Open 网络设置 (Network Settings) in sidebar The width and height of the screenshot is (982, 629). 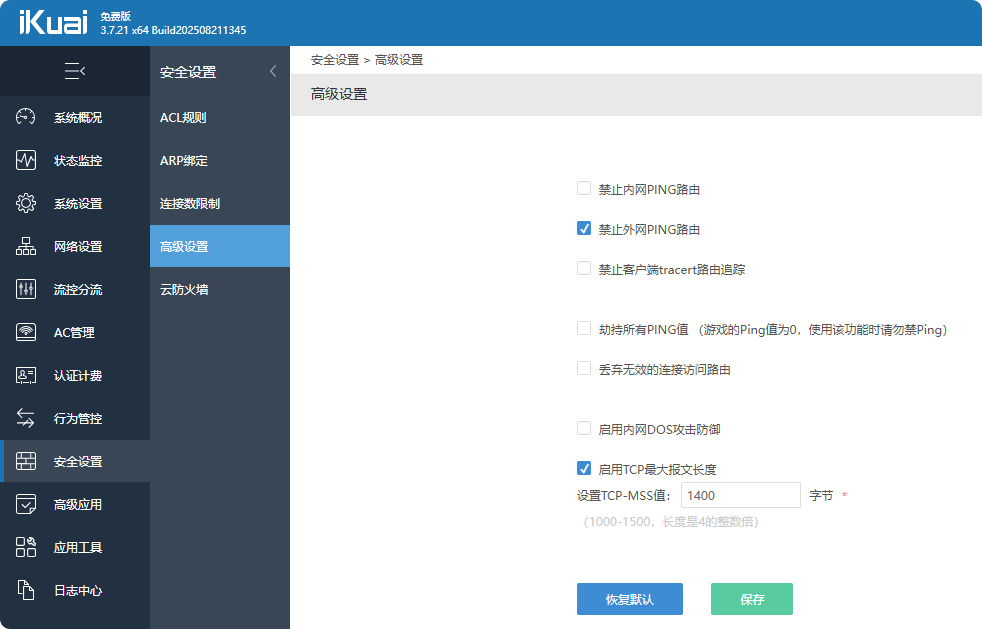(75, 246)
